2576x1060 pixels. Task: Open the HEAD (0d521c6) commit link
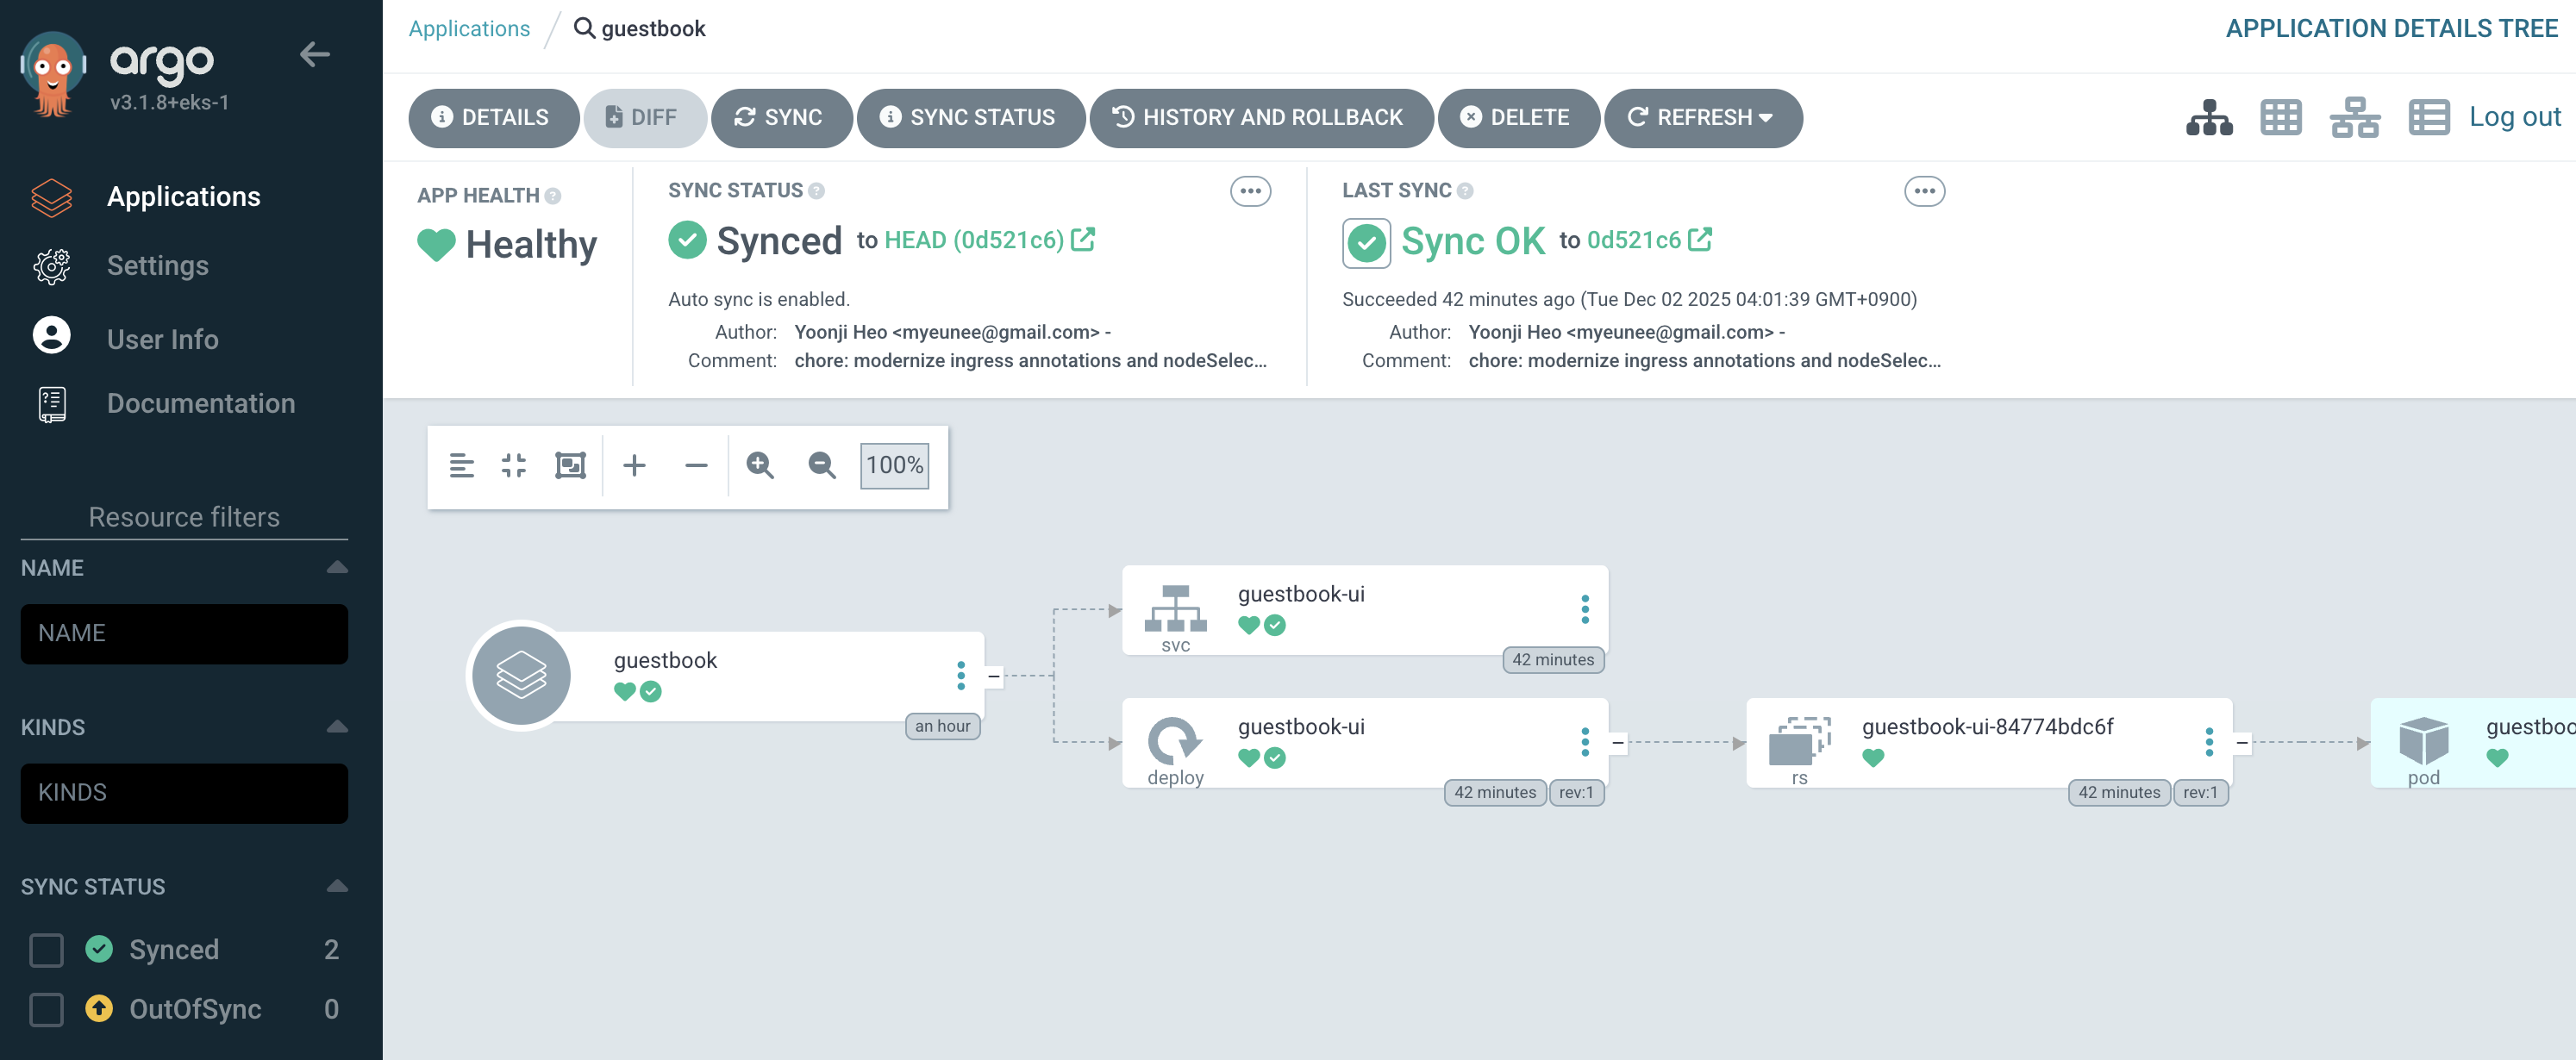point(975,241)
